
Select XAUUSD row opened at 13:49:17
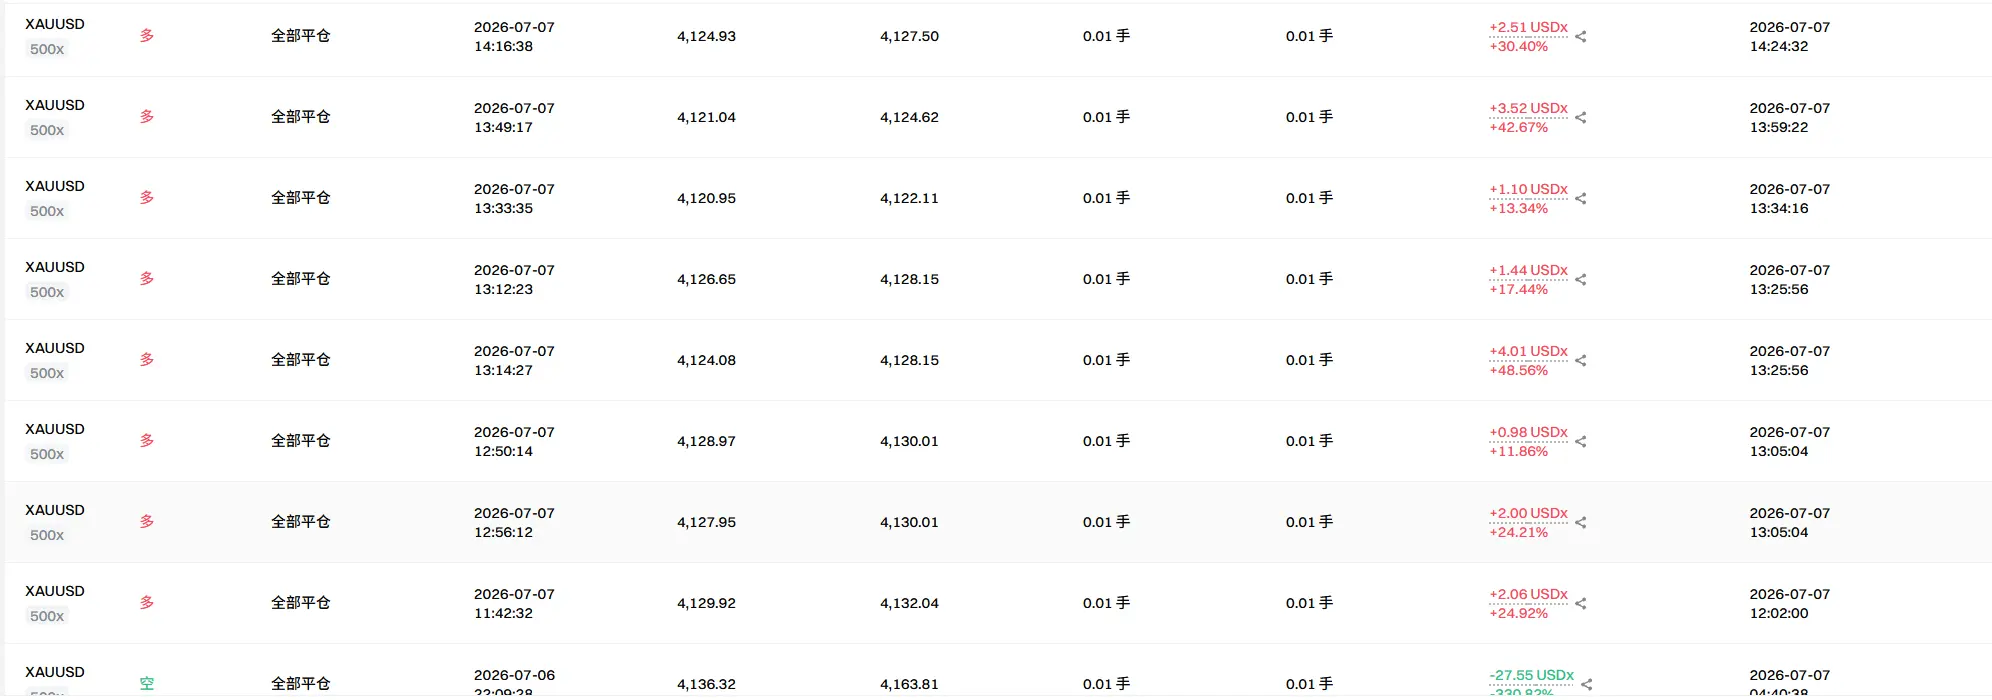(996, 117)
